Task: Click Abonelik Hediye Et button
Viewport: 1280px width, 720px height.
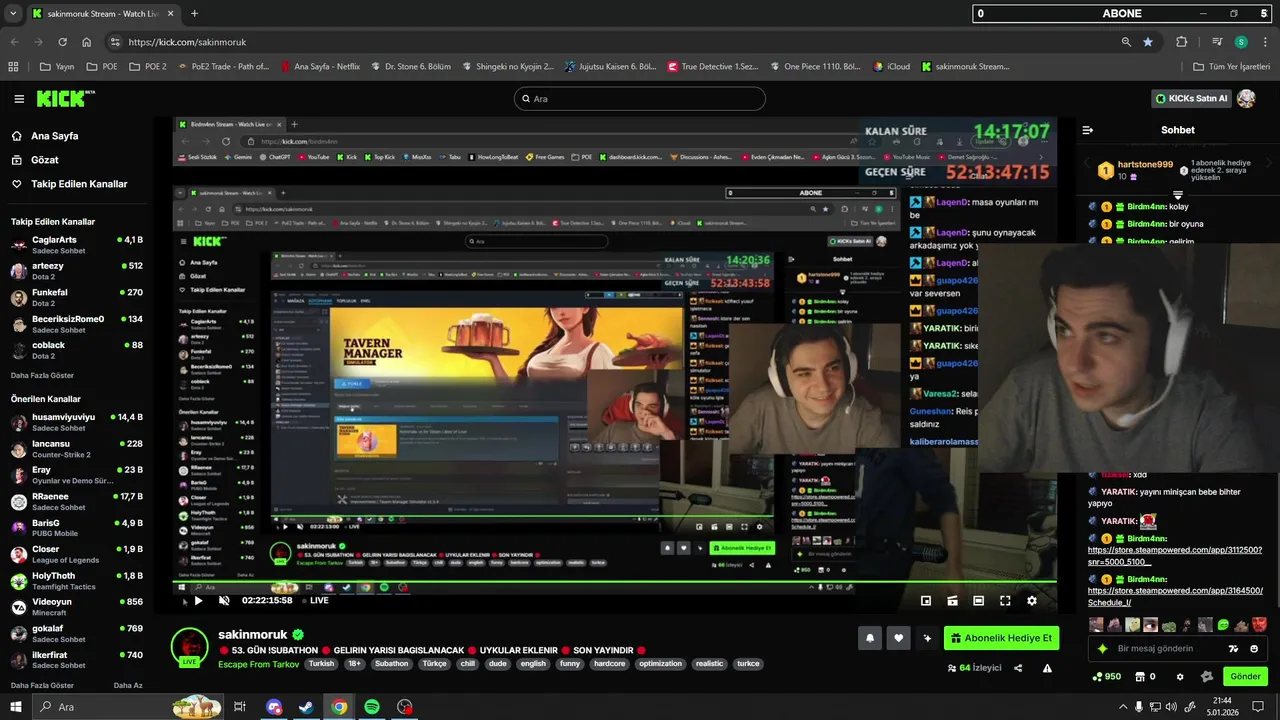Action: [x=1001, y=638]
